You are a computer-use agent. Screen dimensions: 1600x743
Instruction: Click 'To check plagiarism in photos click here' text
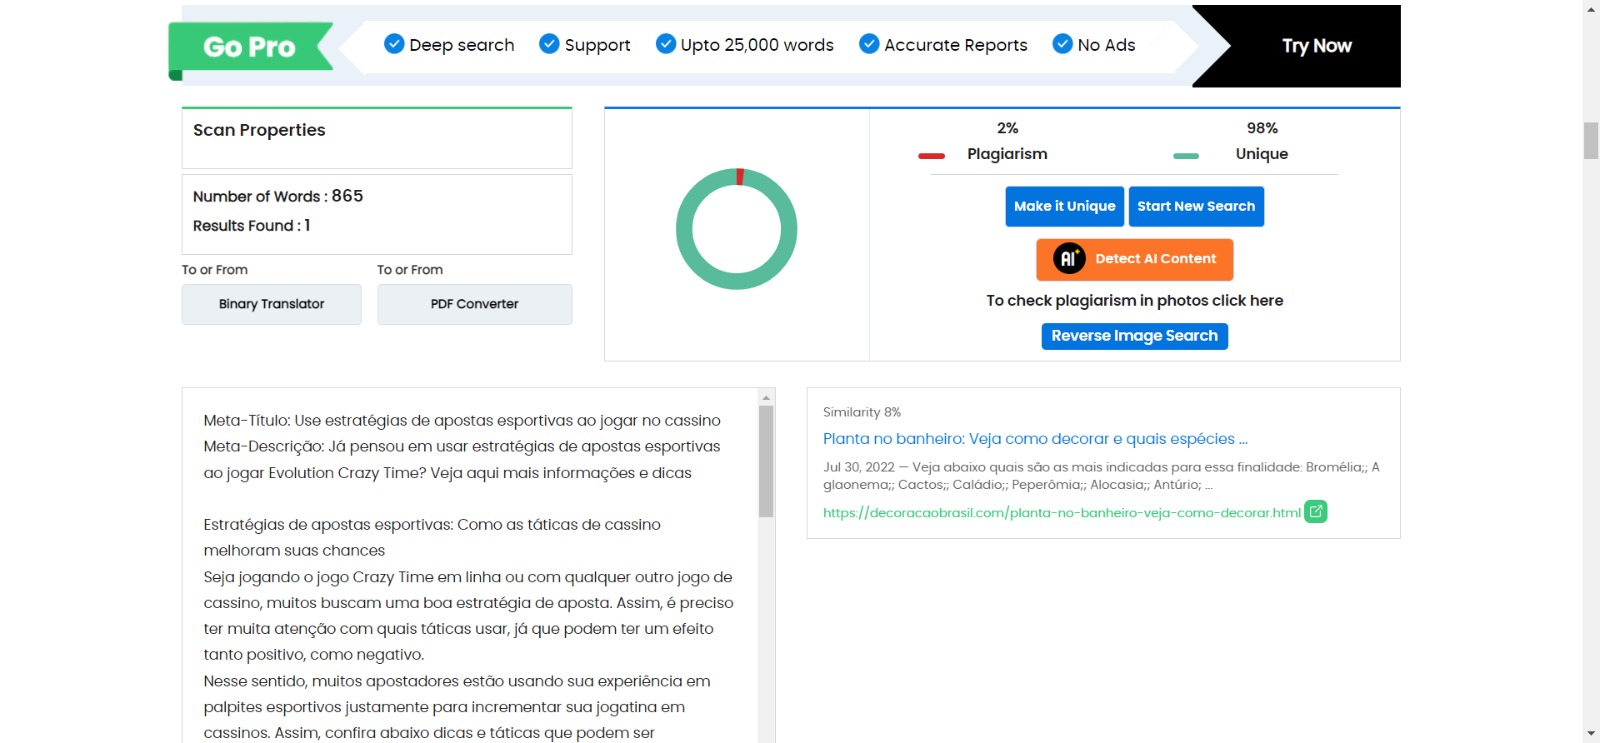1134,301
